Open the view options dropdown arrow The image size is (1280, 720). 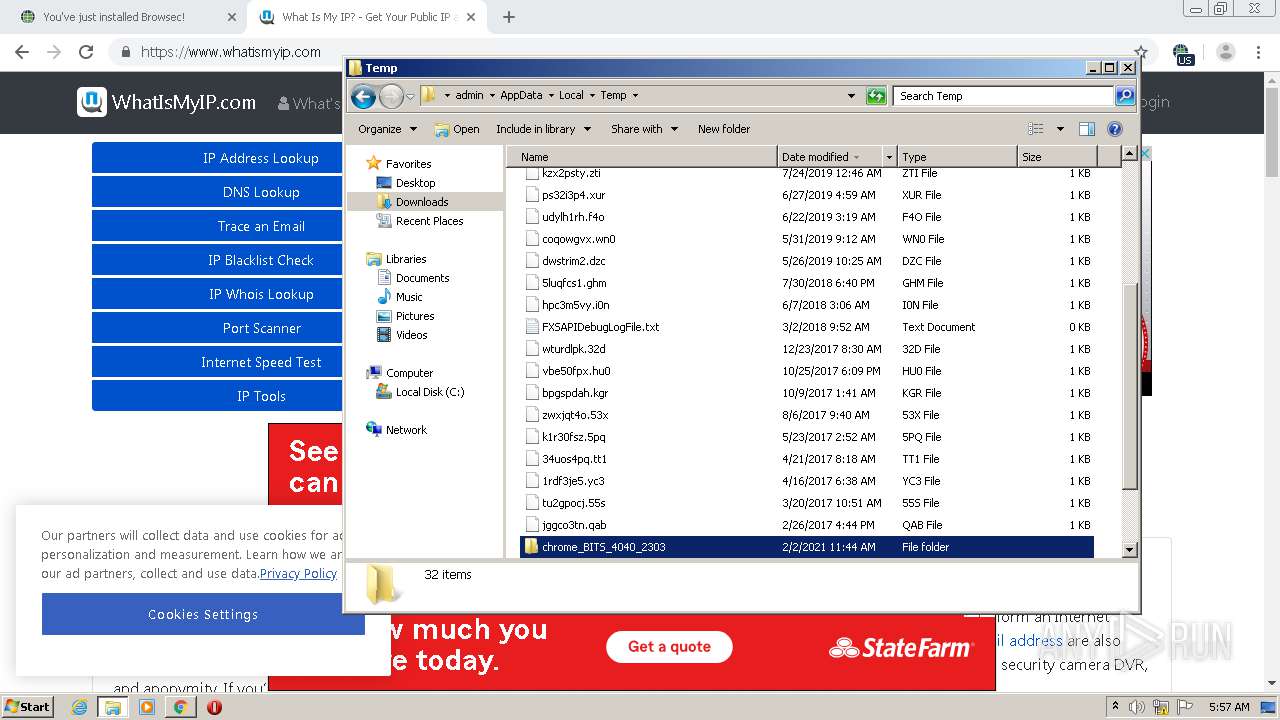[1060, 129]
